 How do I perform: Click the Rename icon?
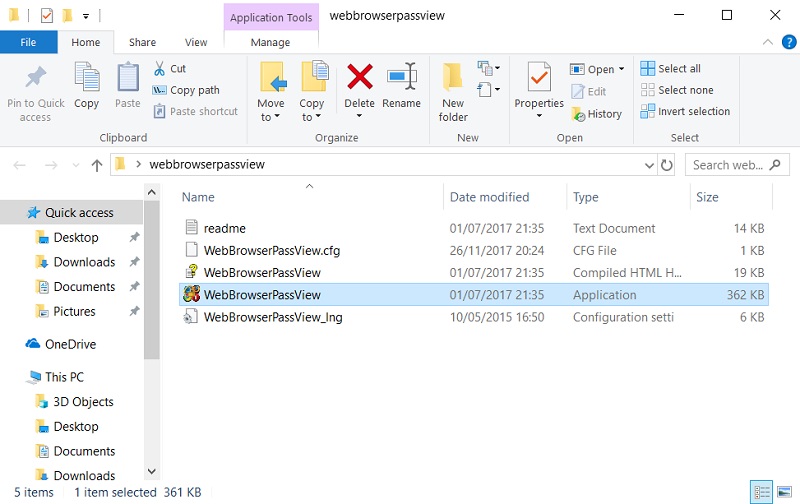tap(402, 77)
